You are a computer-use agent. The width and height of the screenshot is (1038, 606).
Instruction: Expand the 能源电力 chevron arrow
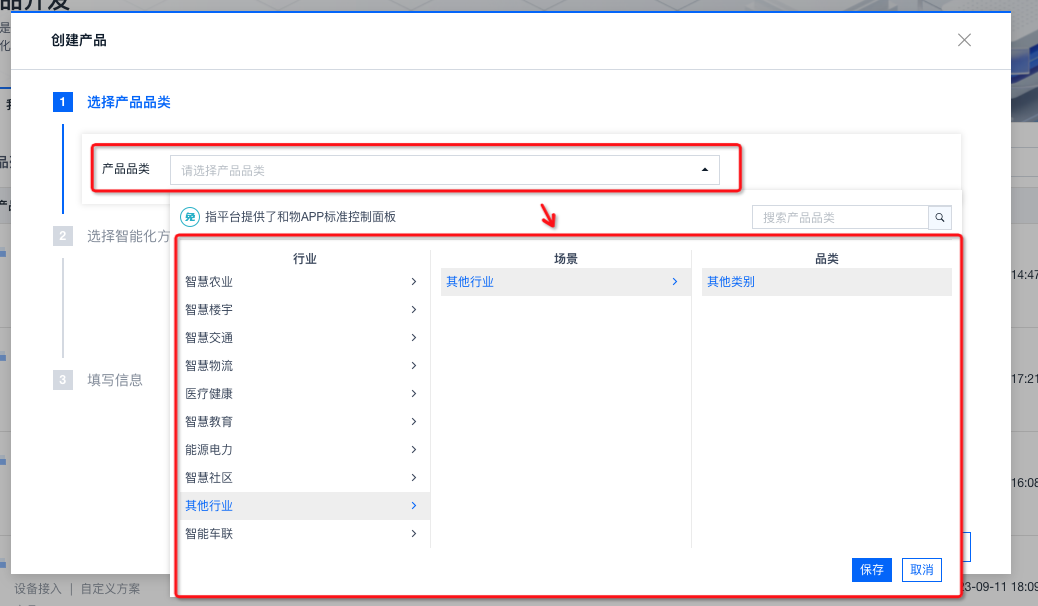pos(413,450)
